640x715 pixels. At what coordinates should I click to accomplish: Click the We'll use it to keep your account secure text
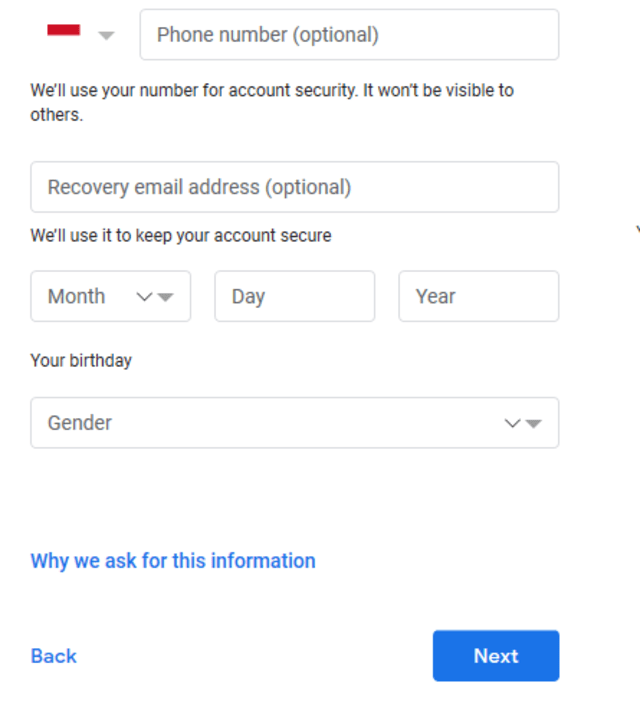pos(181,236)
